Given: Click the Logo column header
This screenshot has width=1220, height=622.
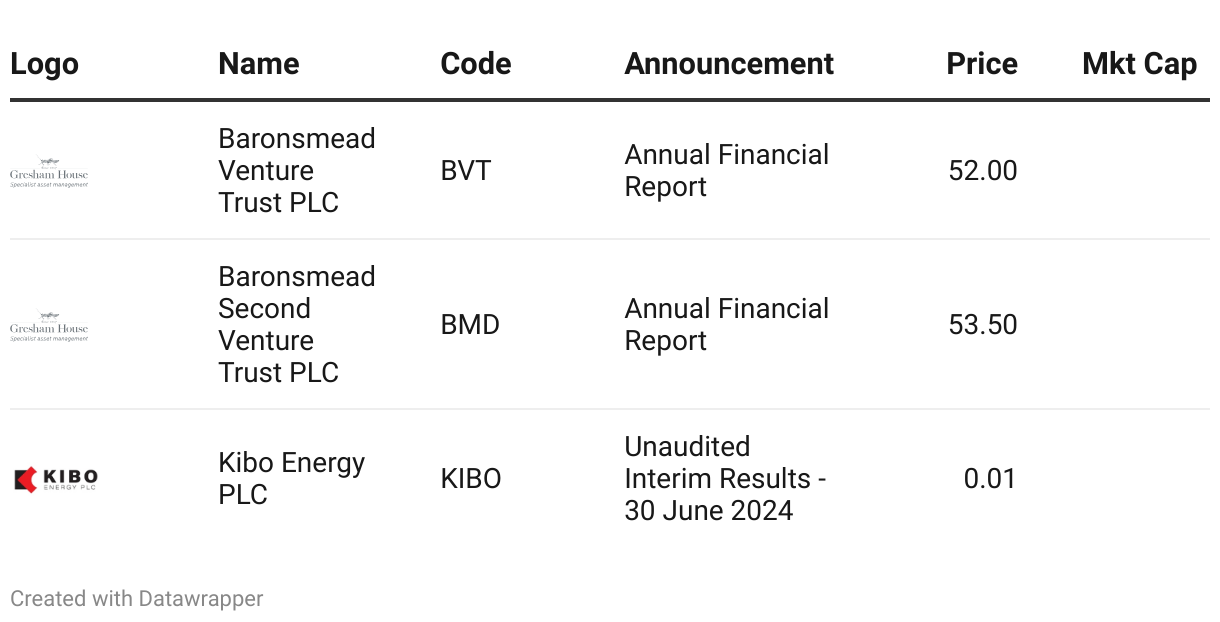Looking at the screenshot, I should (44, 64).
